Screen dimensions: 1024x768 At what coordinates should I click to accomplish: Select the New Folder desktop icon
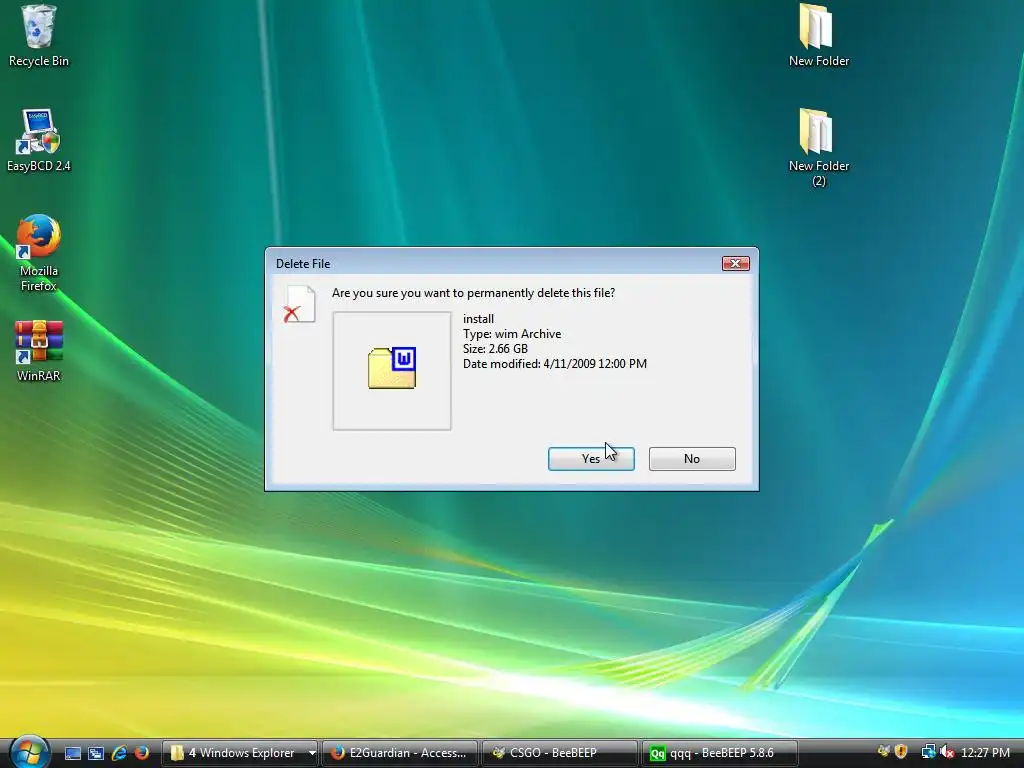(x=818, y=36)
